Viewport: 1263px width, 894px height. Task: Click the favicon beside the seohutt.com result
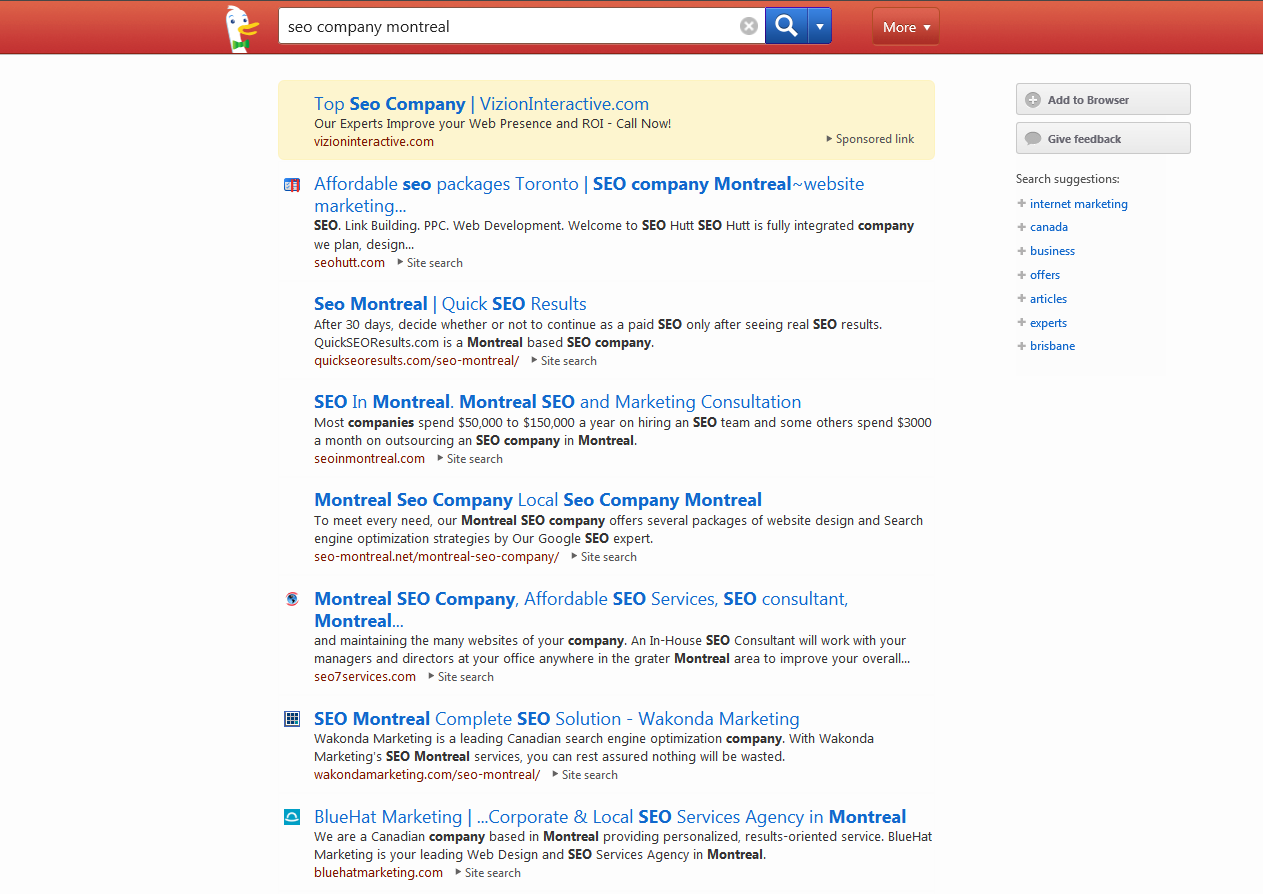(291, 184)
